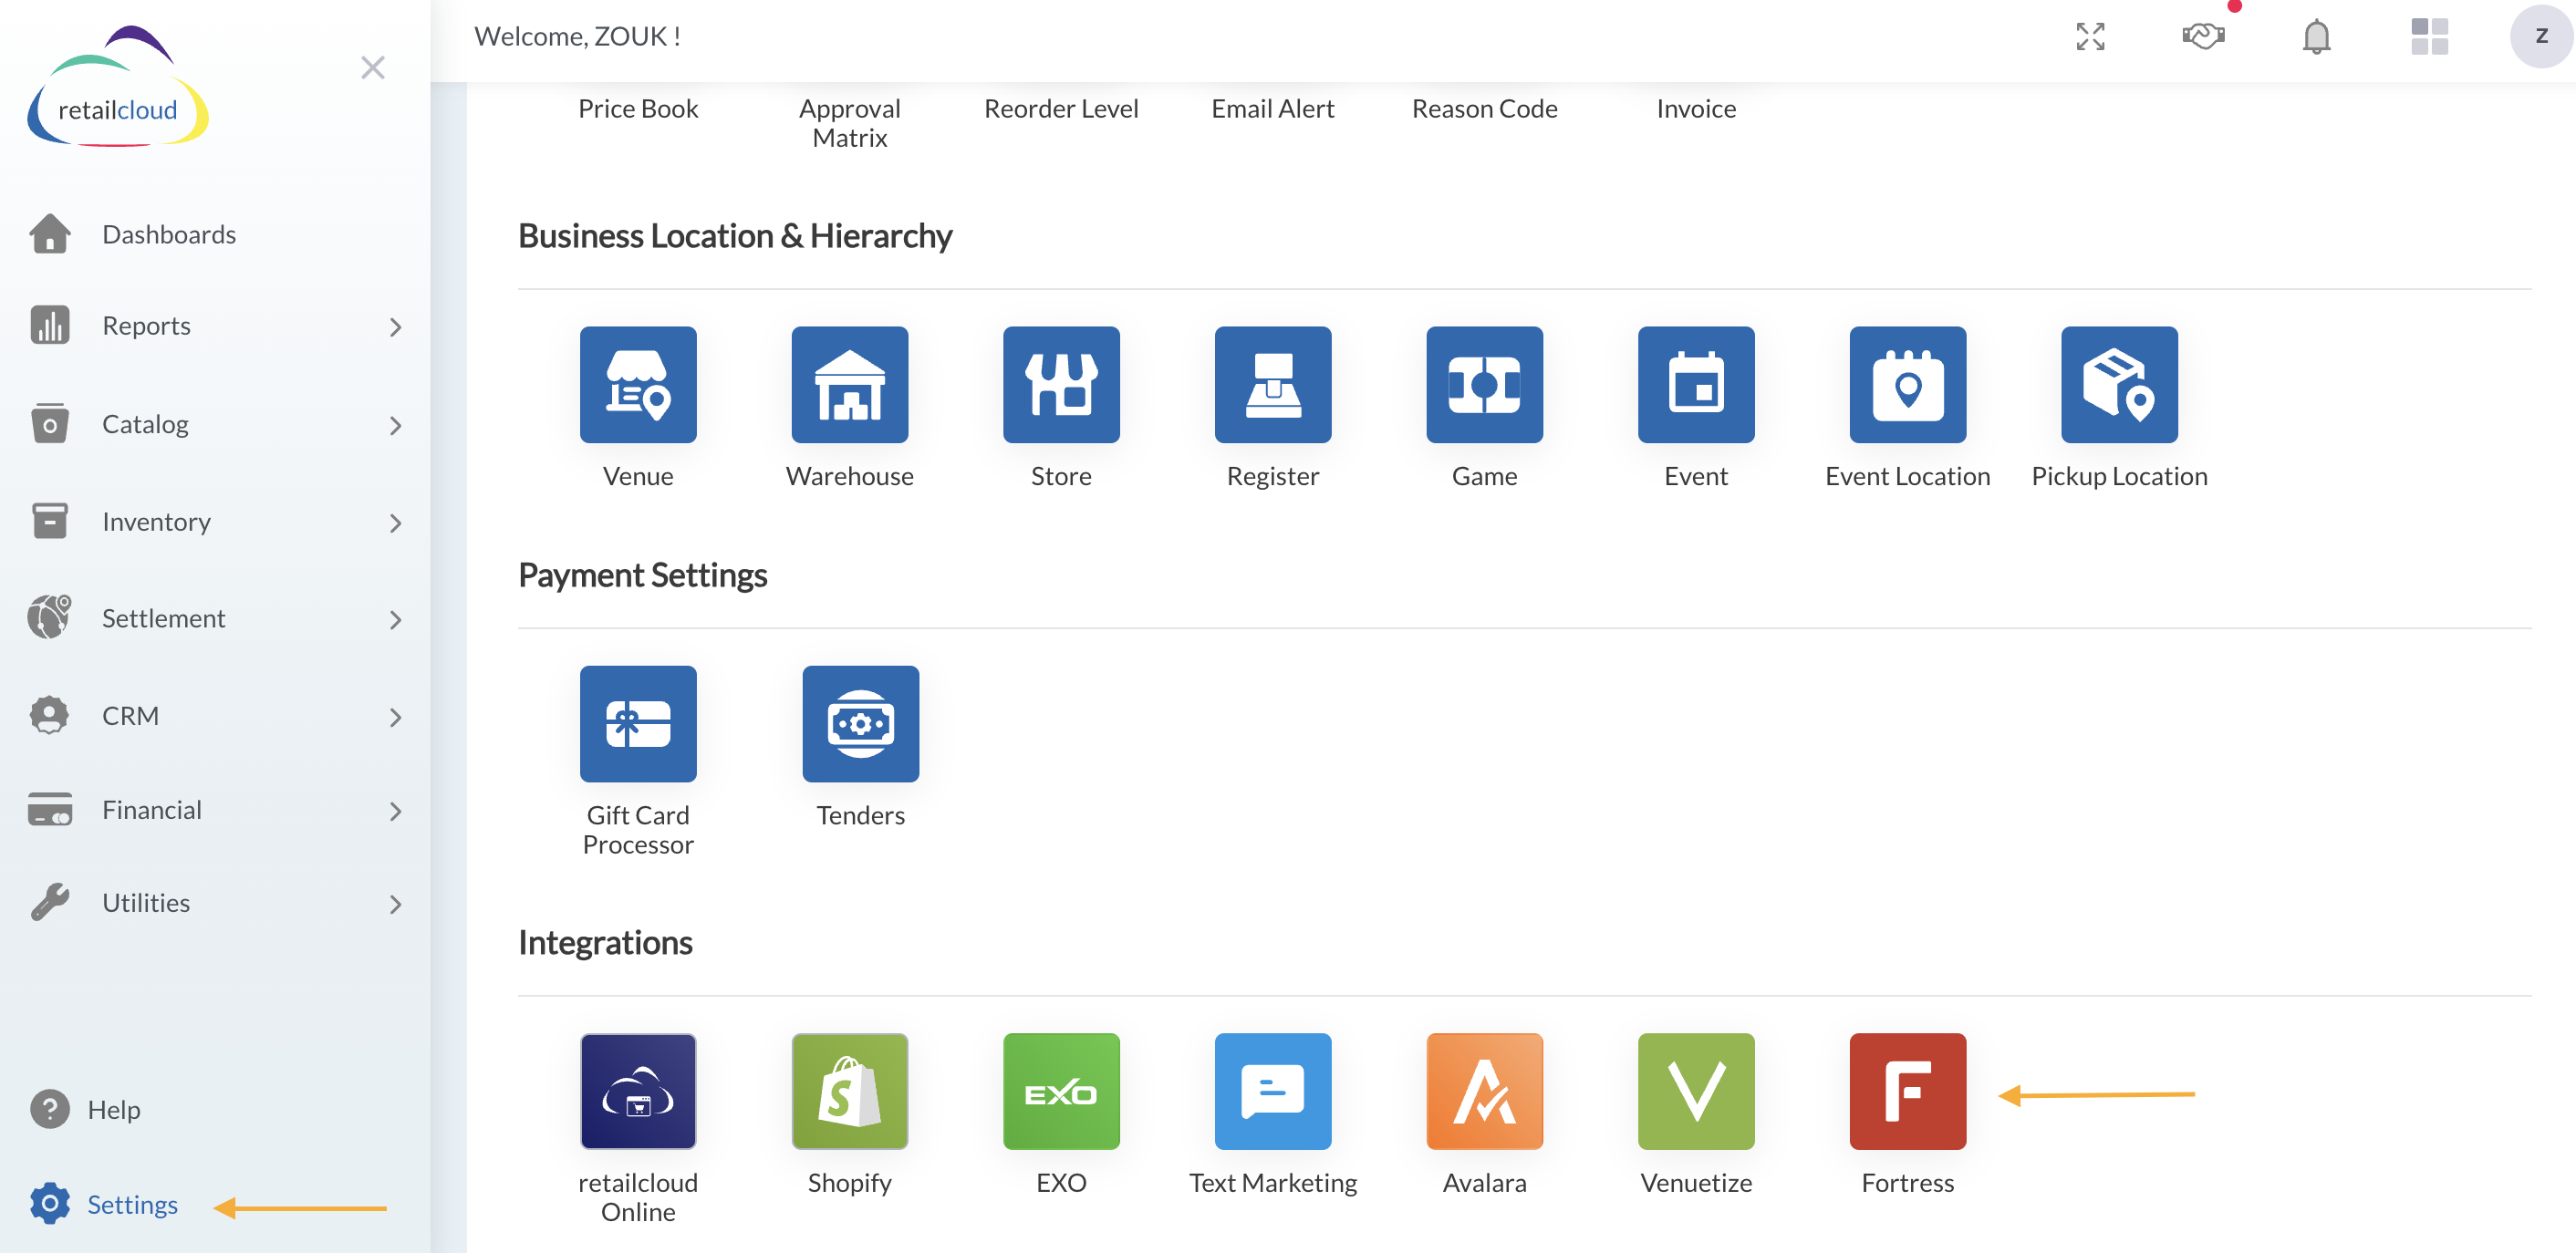Click the handshake partner icon

pyautogui.click(x=2203, y=37)
